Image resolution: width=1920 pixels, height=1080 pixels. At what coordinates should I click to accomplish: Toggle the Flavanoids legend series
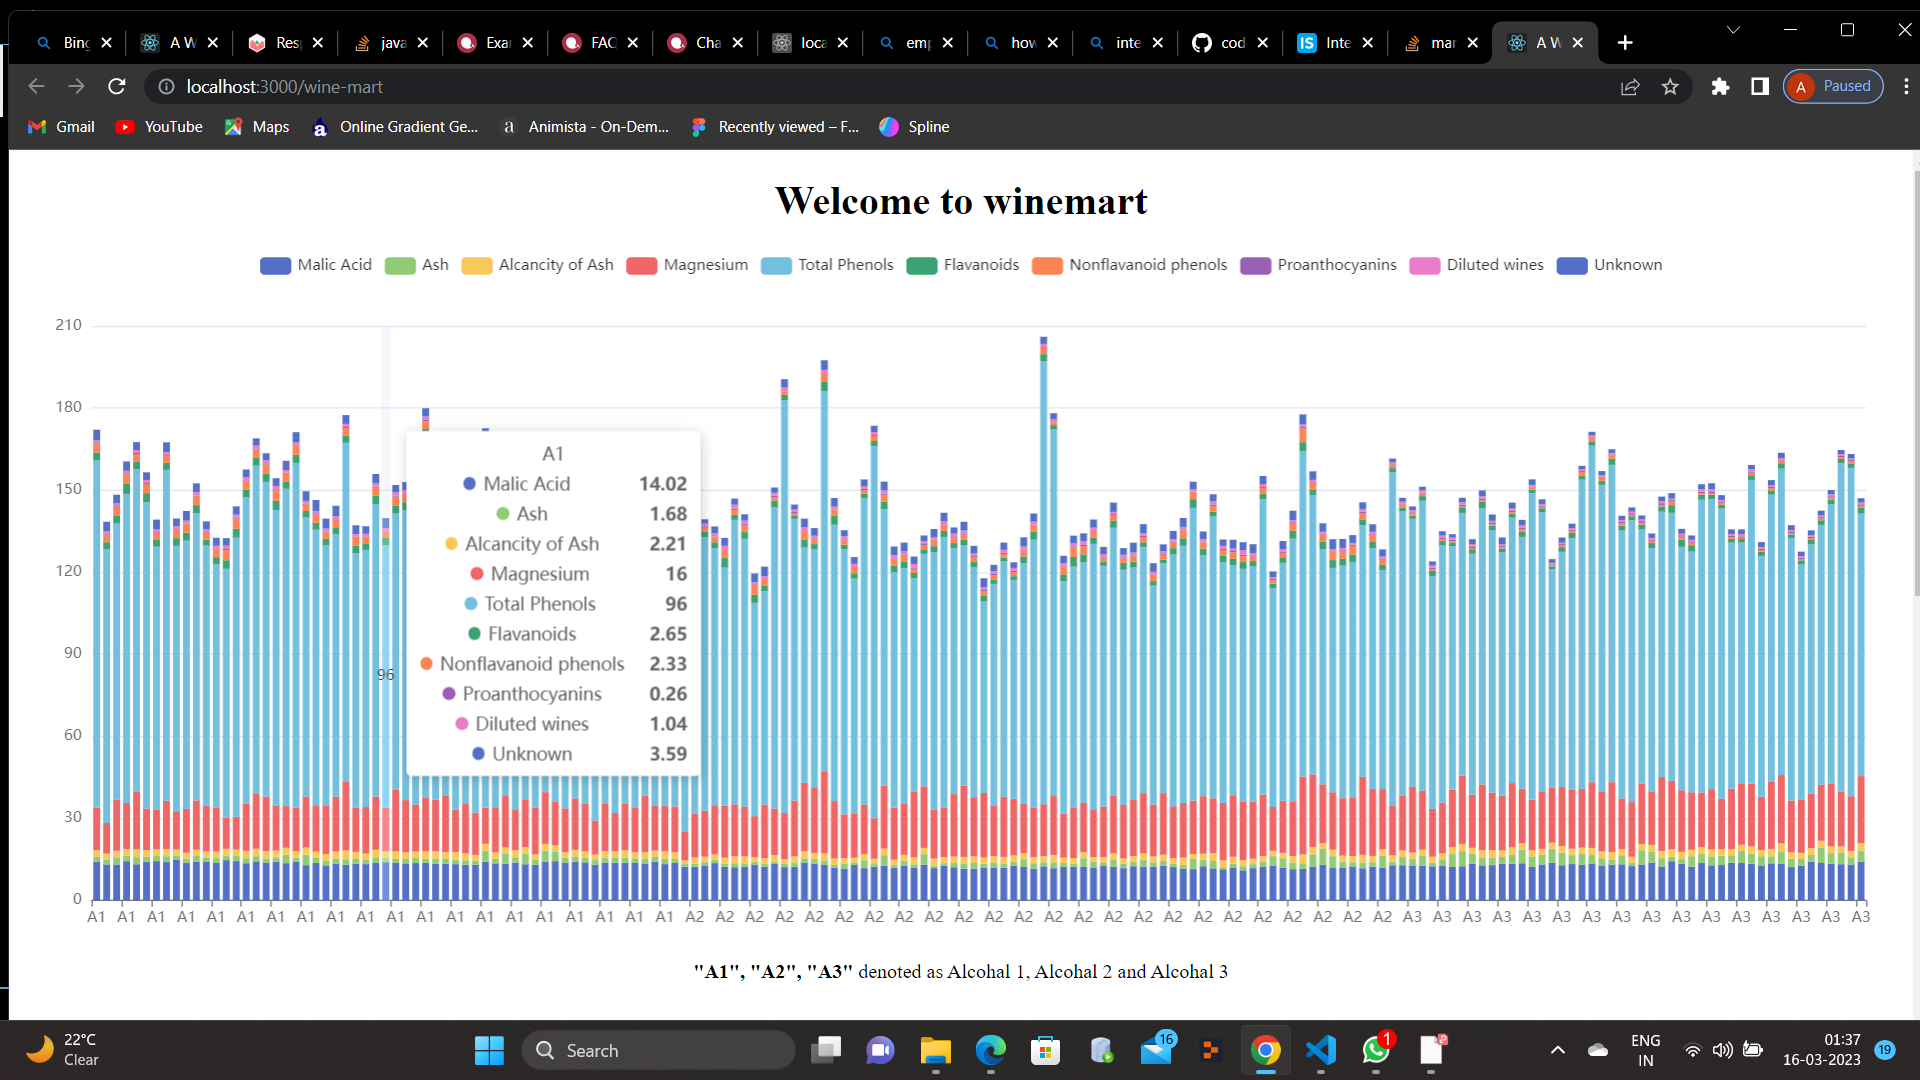(x=962, y=265)
